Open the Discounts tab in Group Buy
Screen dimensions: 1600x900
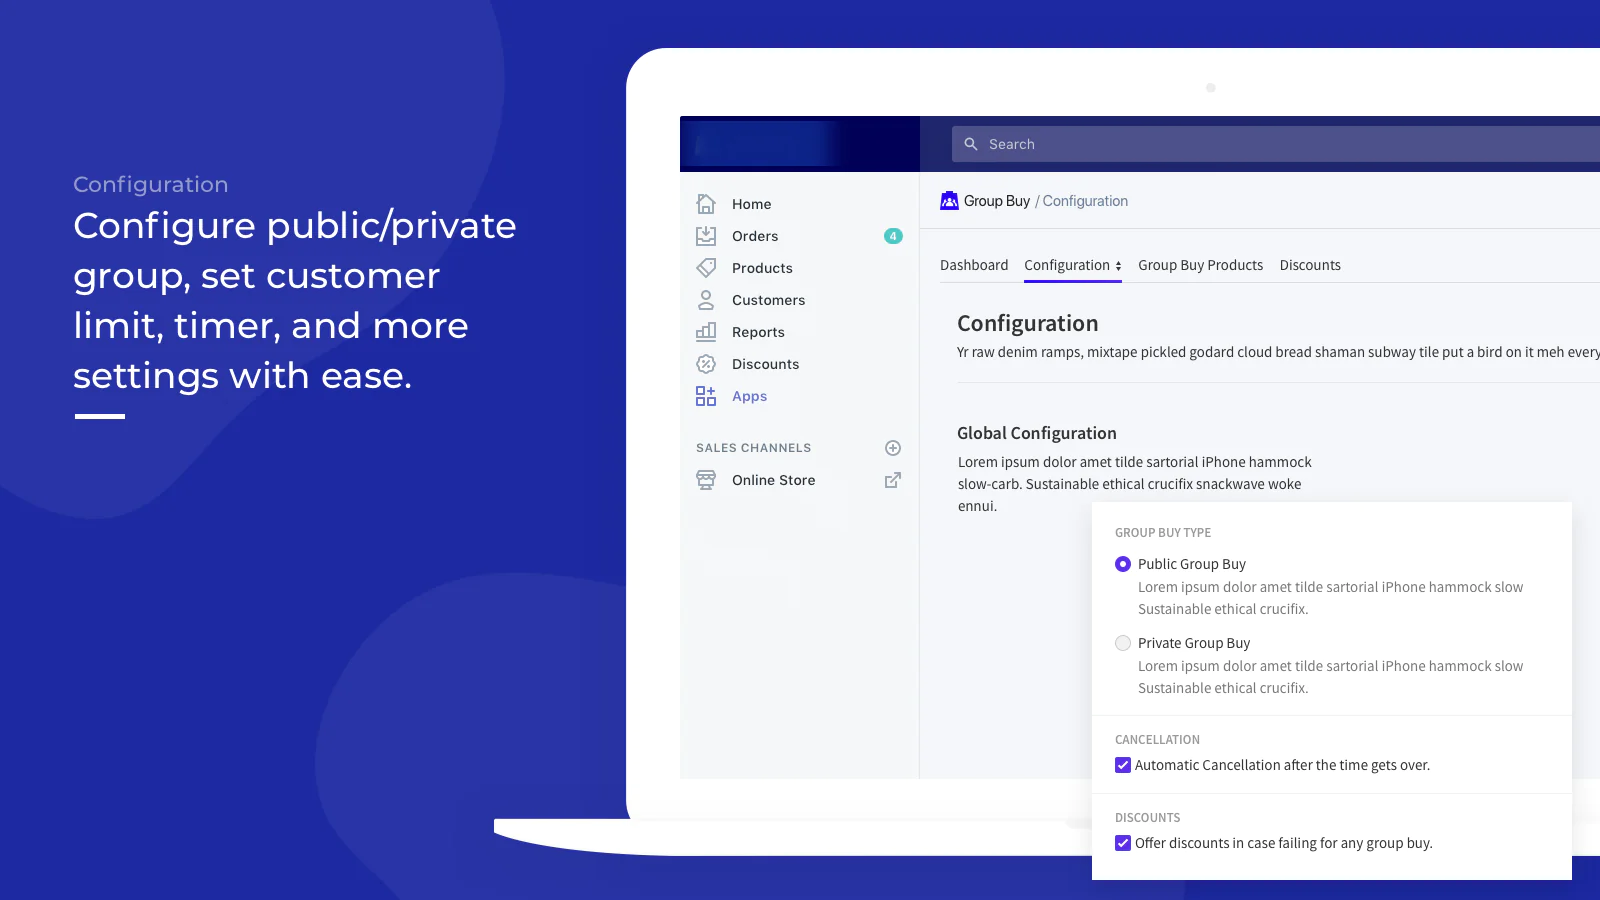click(1310, 265)
